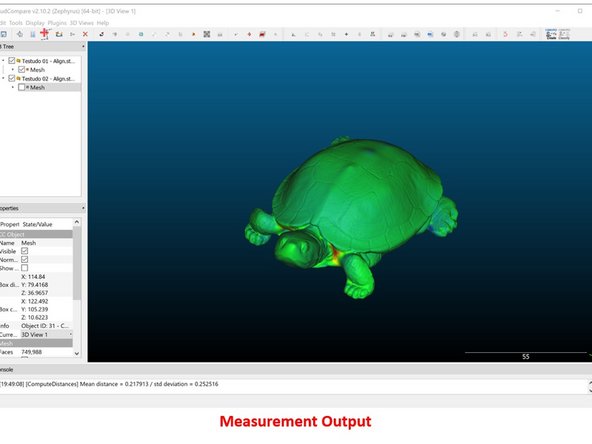Viewport: 592px width, 444px height.
Task: Click the Properties scrollbar up arrow
Action: click(x=77, y=222)
